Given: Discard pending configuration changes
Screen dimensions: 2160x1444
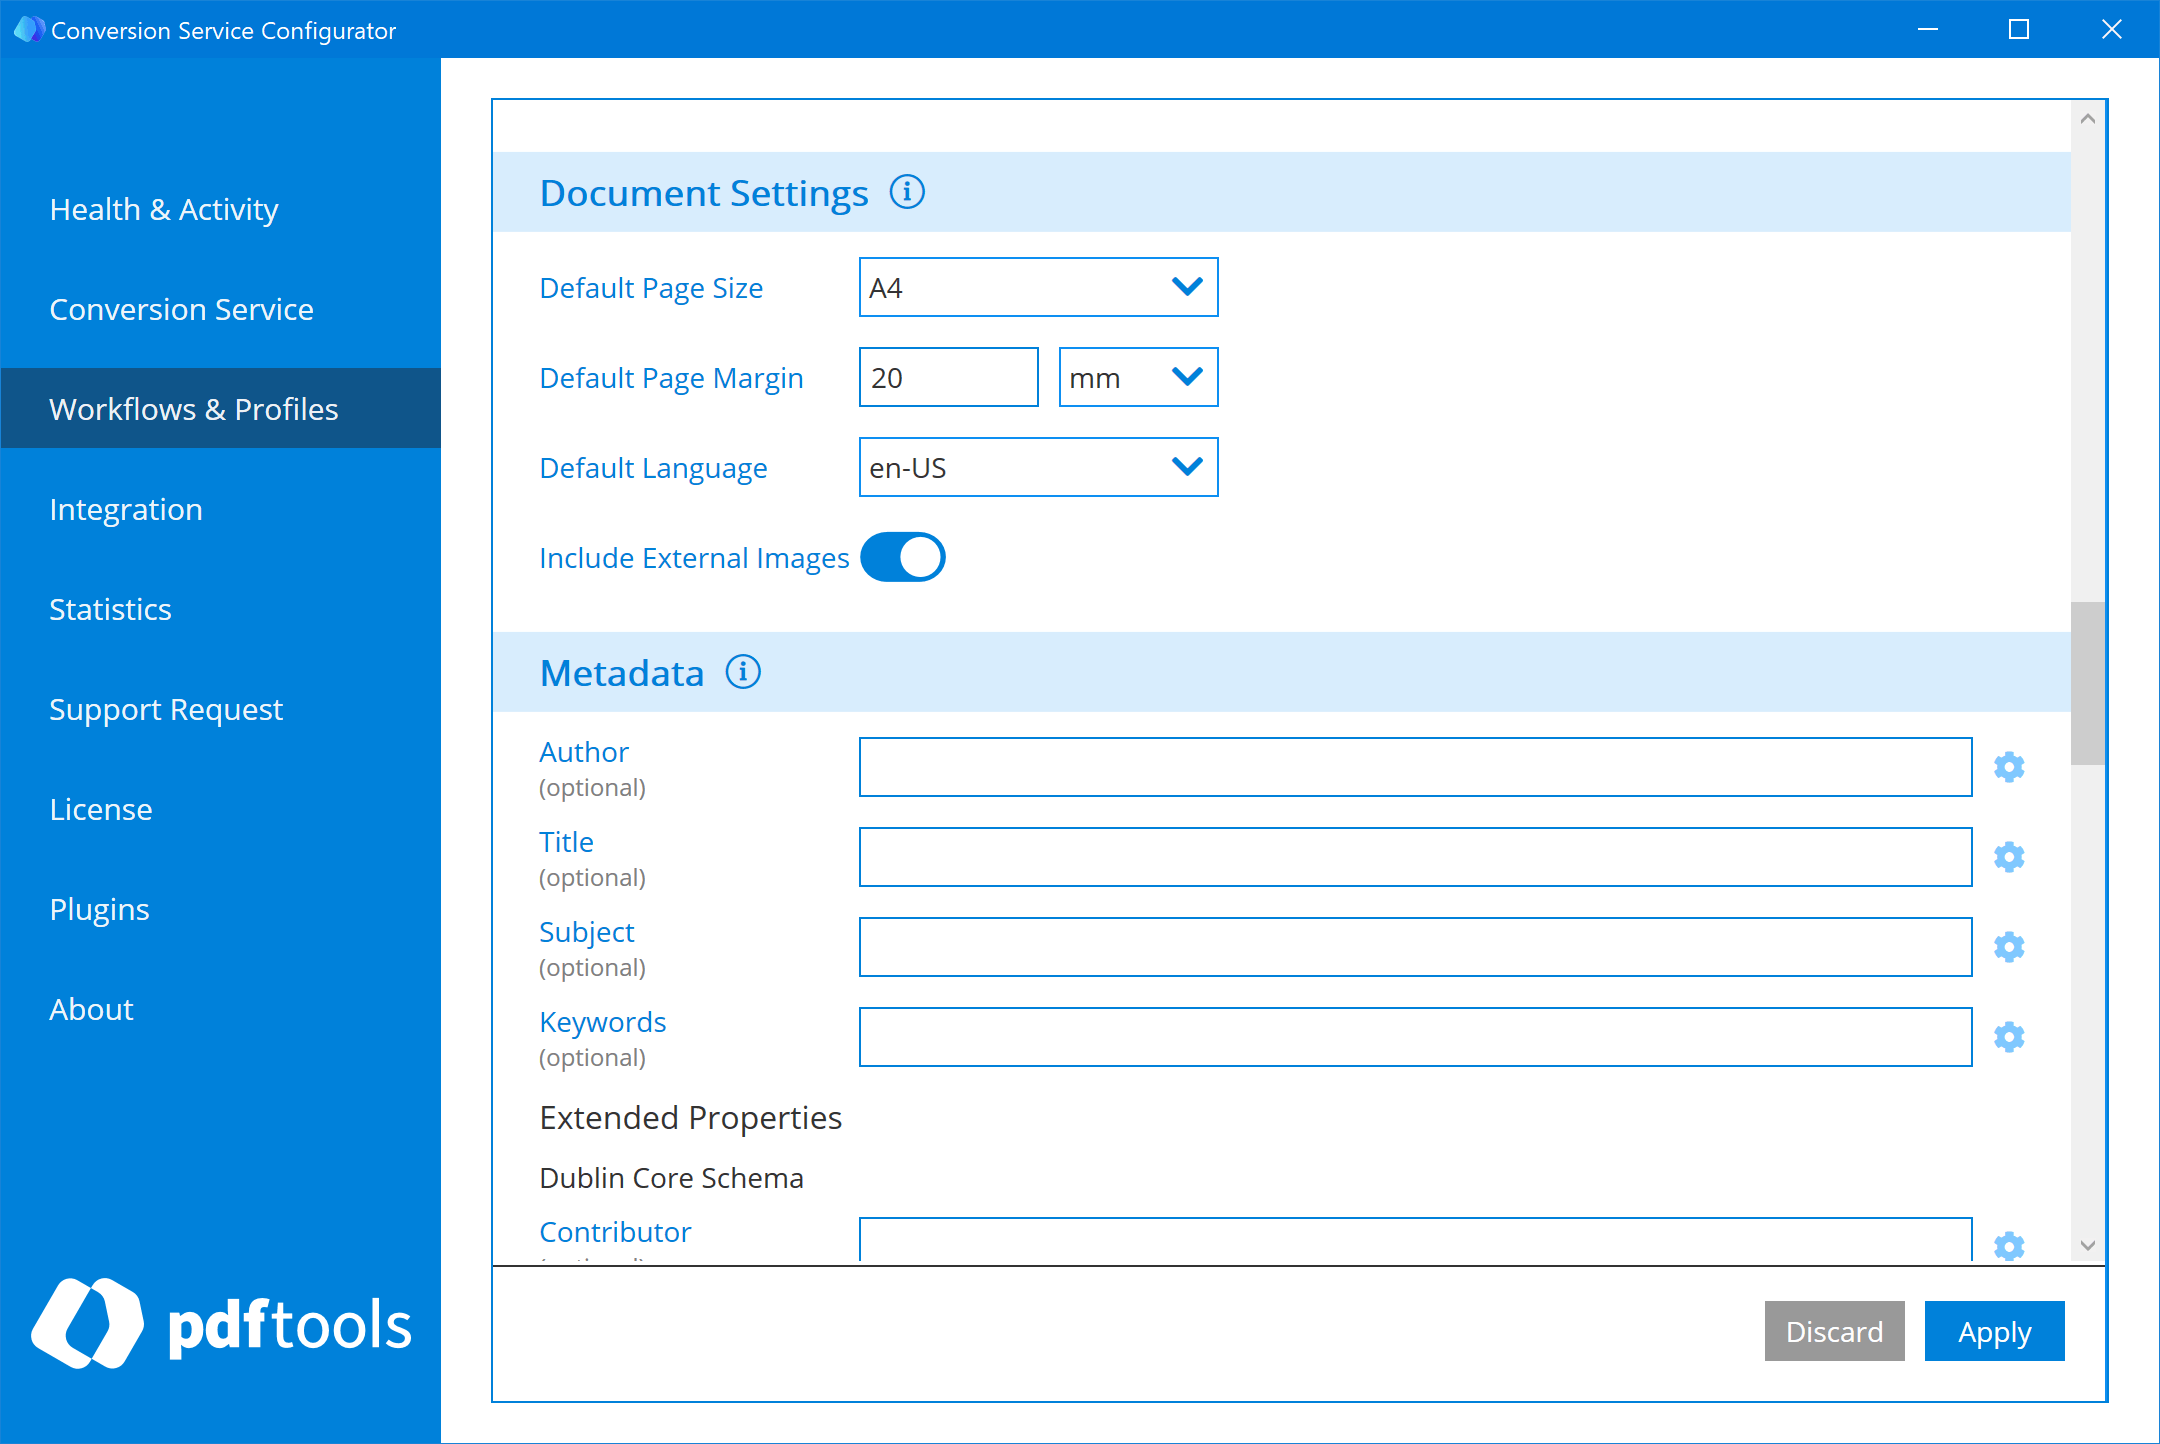Looking at the screenshot, I should (1834, 1331).
